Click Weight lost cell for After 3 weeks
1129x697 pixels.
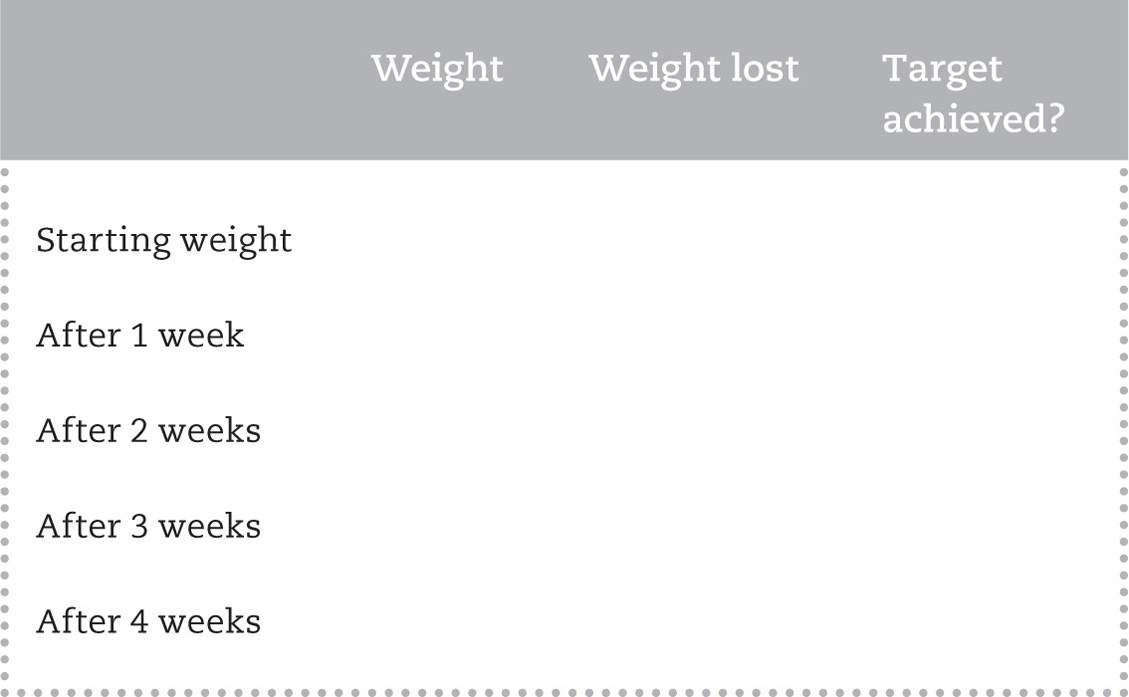(x=693, y=526)
